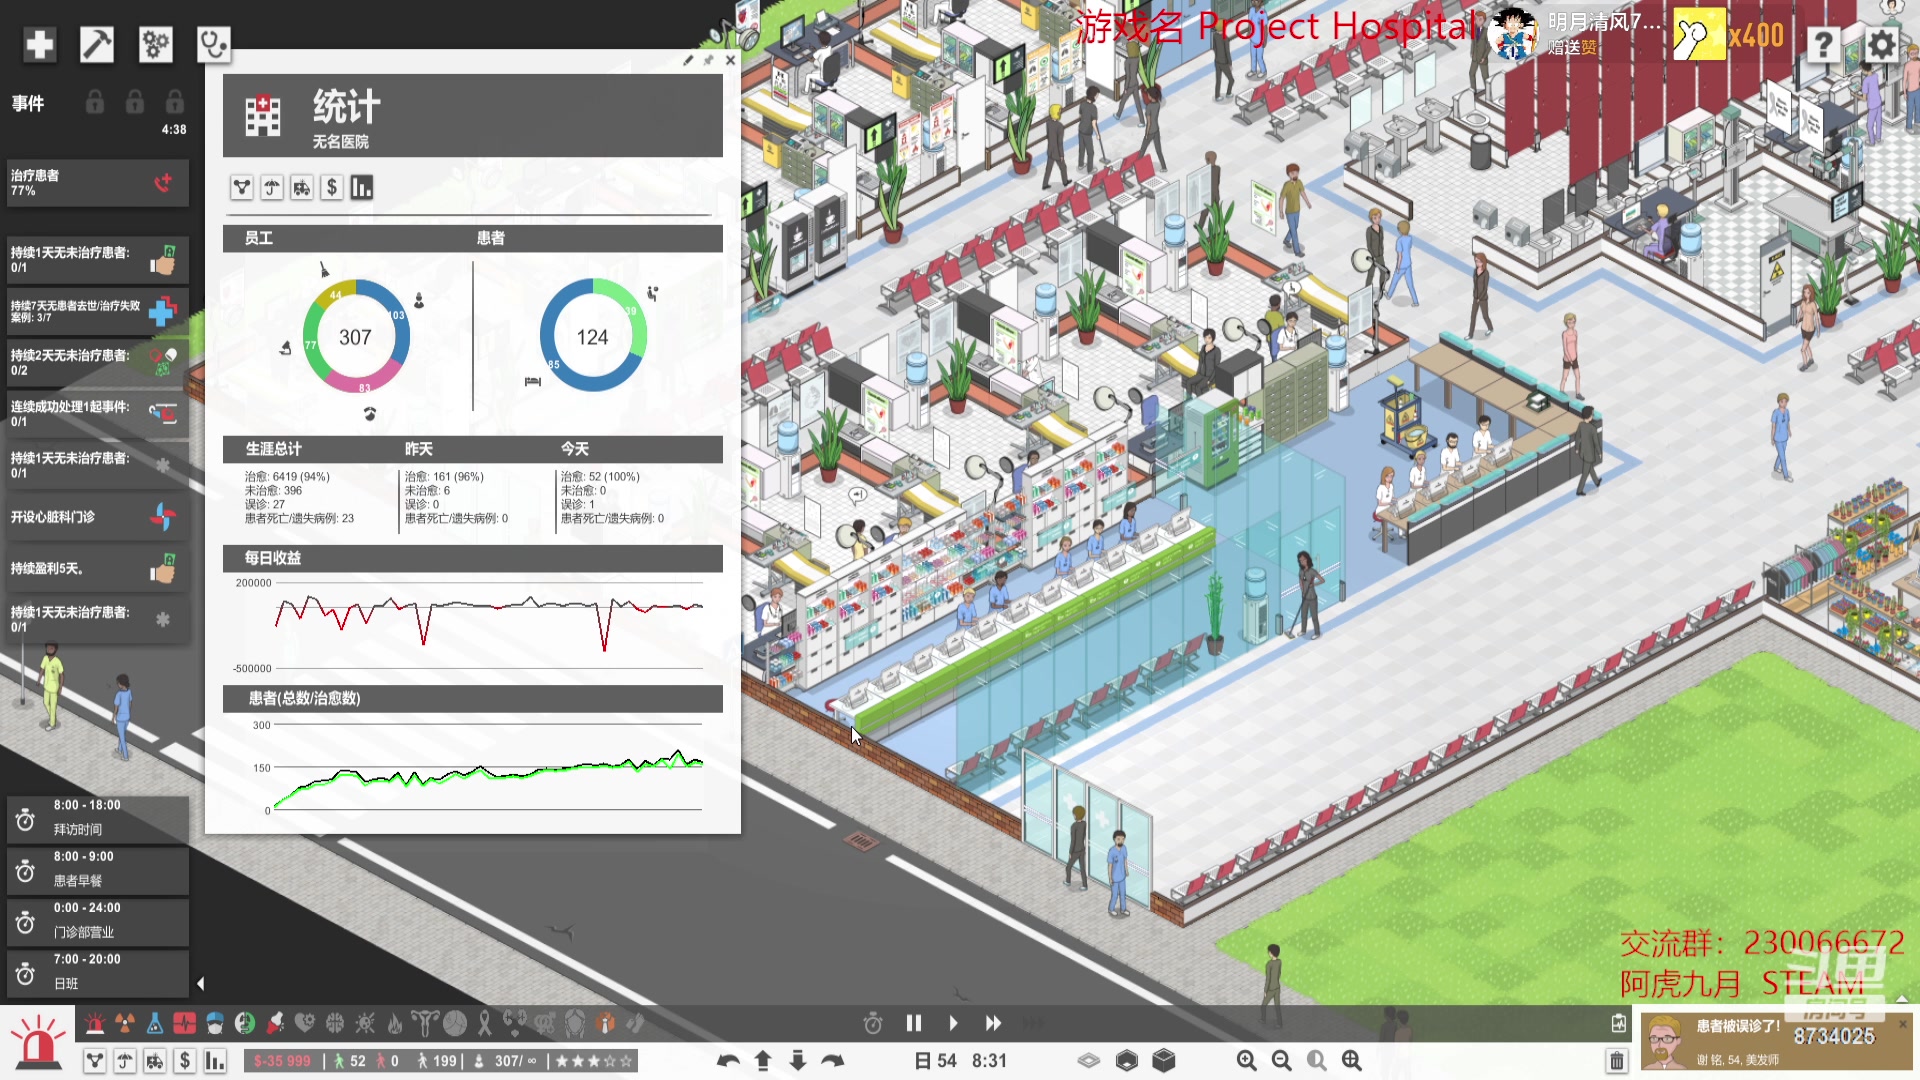Open bottom-bar dollar finance icon
The image size is (1920, 1080).
[x=185, y=1061]
